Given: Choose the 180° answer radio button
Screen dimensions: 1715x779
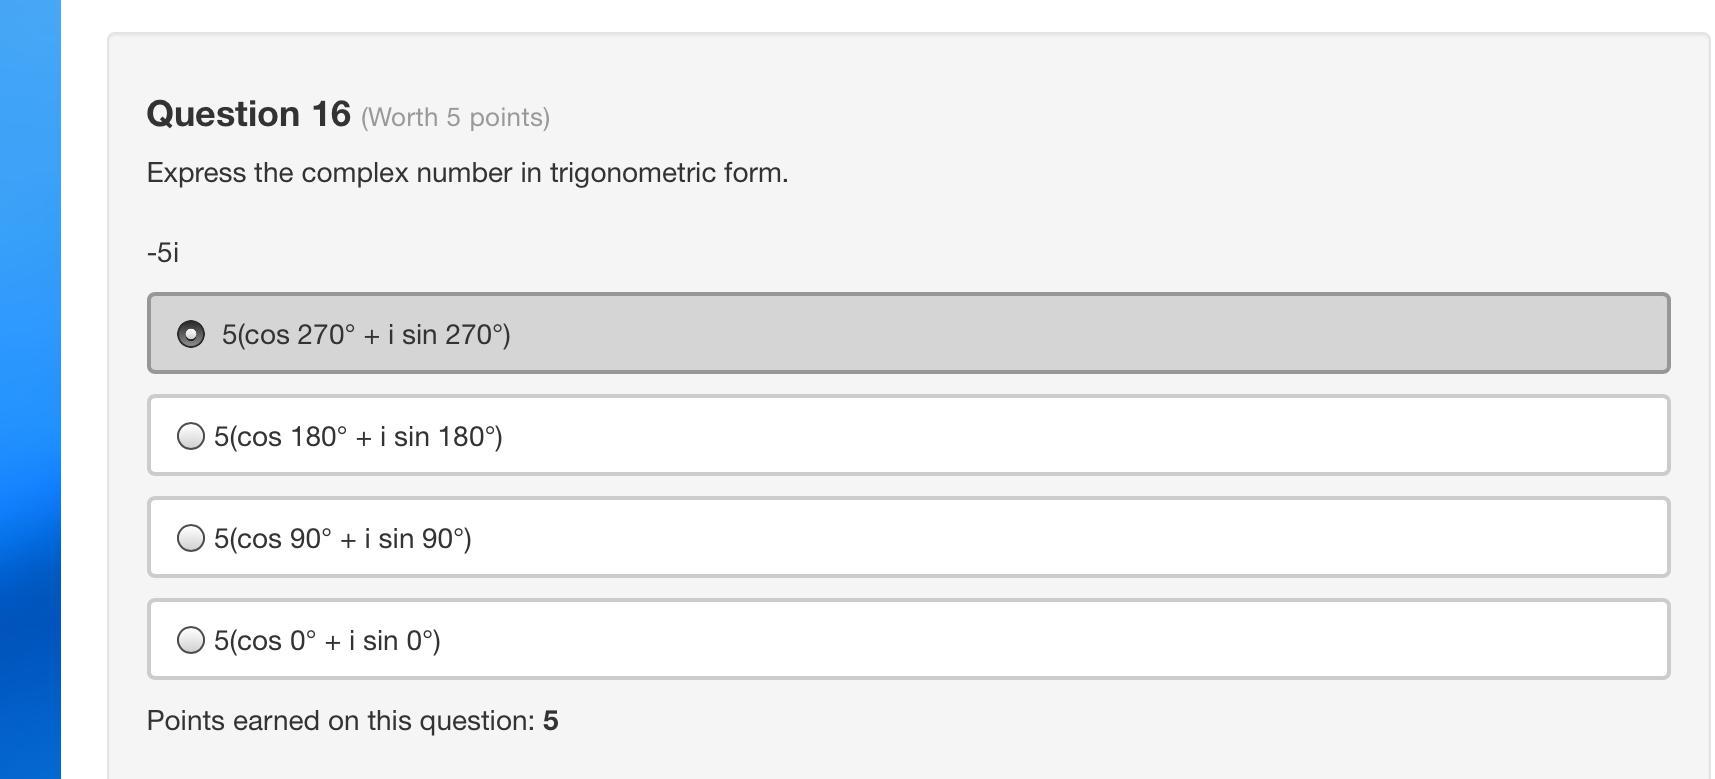Looking at the screenshot, I should 191,436.
